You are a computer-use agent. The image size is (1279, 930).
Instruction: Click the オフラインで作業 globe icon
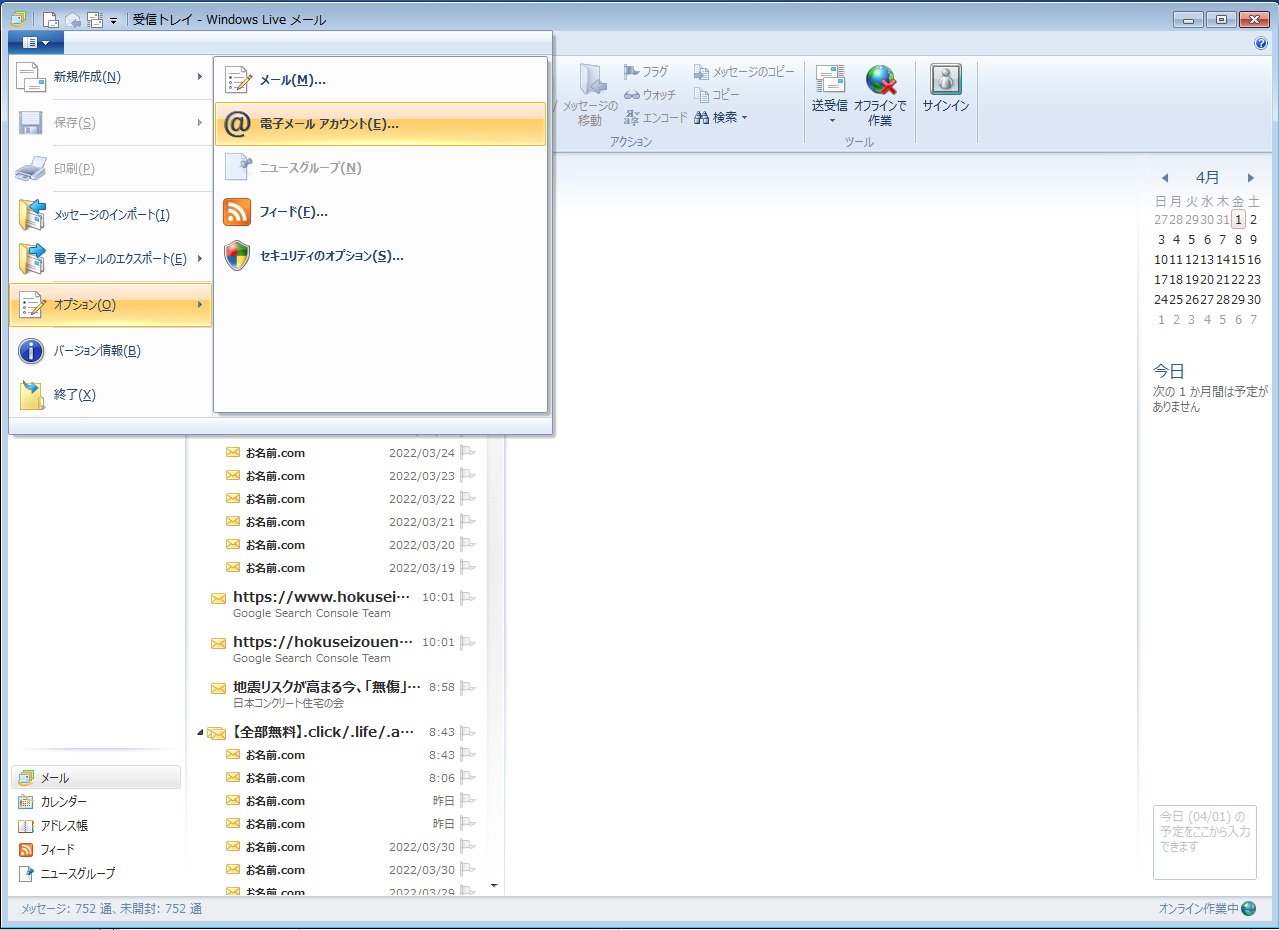(880, 80)
